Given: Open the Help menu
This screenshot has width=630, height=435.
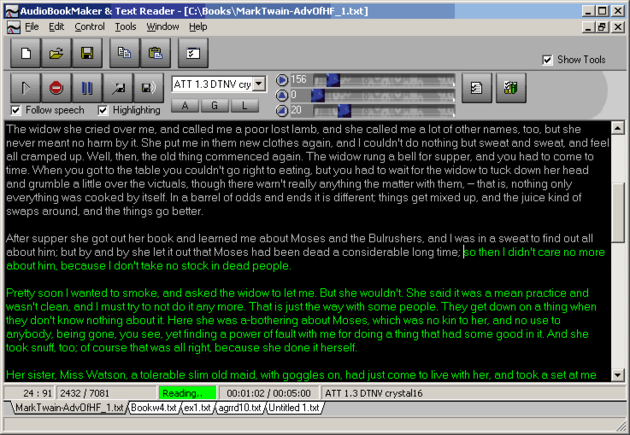Looking at the screenshot, I should pyautogui.click(x=198, y=27).
